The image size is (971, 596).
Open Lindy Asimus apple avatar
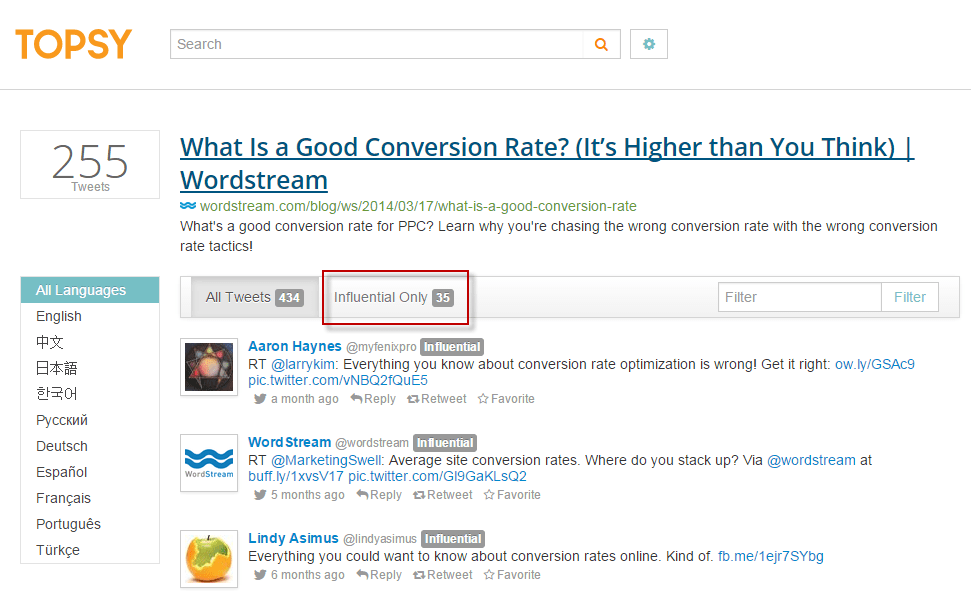[209, 559]
